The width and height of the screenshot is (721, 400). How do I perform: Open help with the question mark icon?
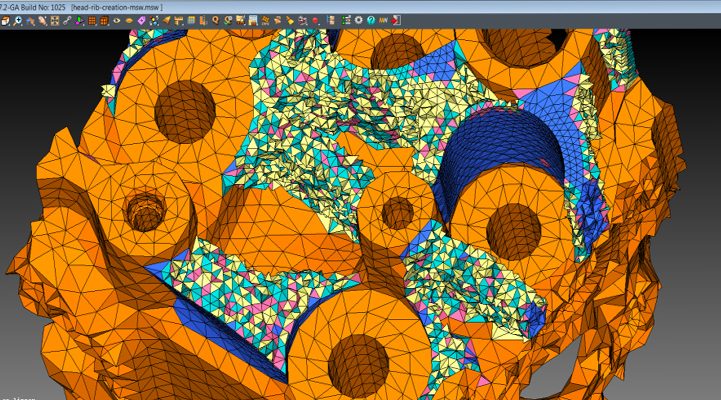[370, 20]
